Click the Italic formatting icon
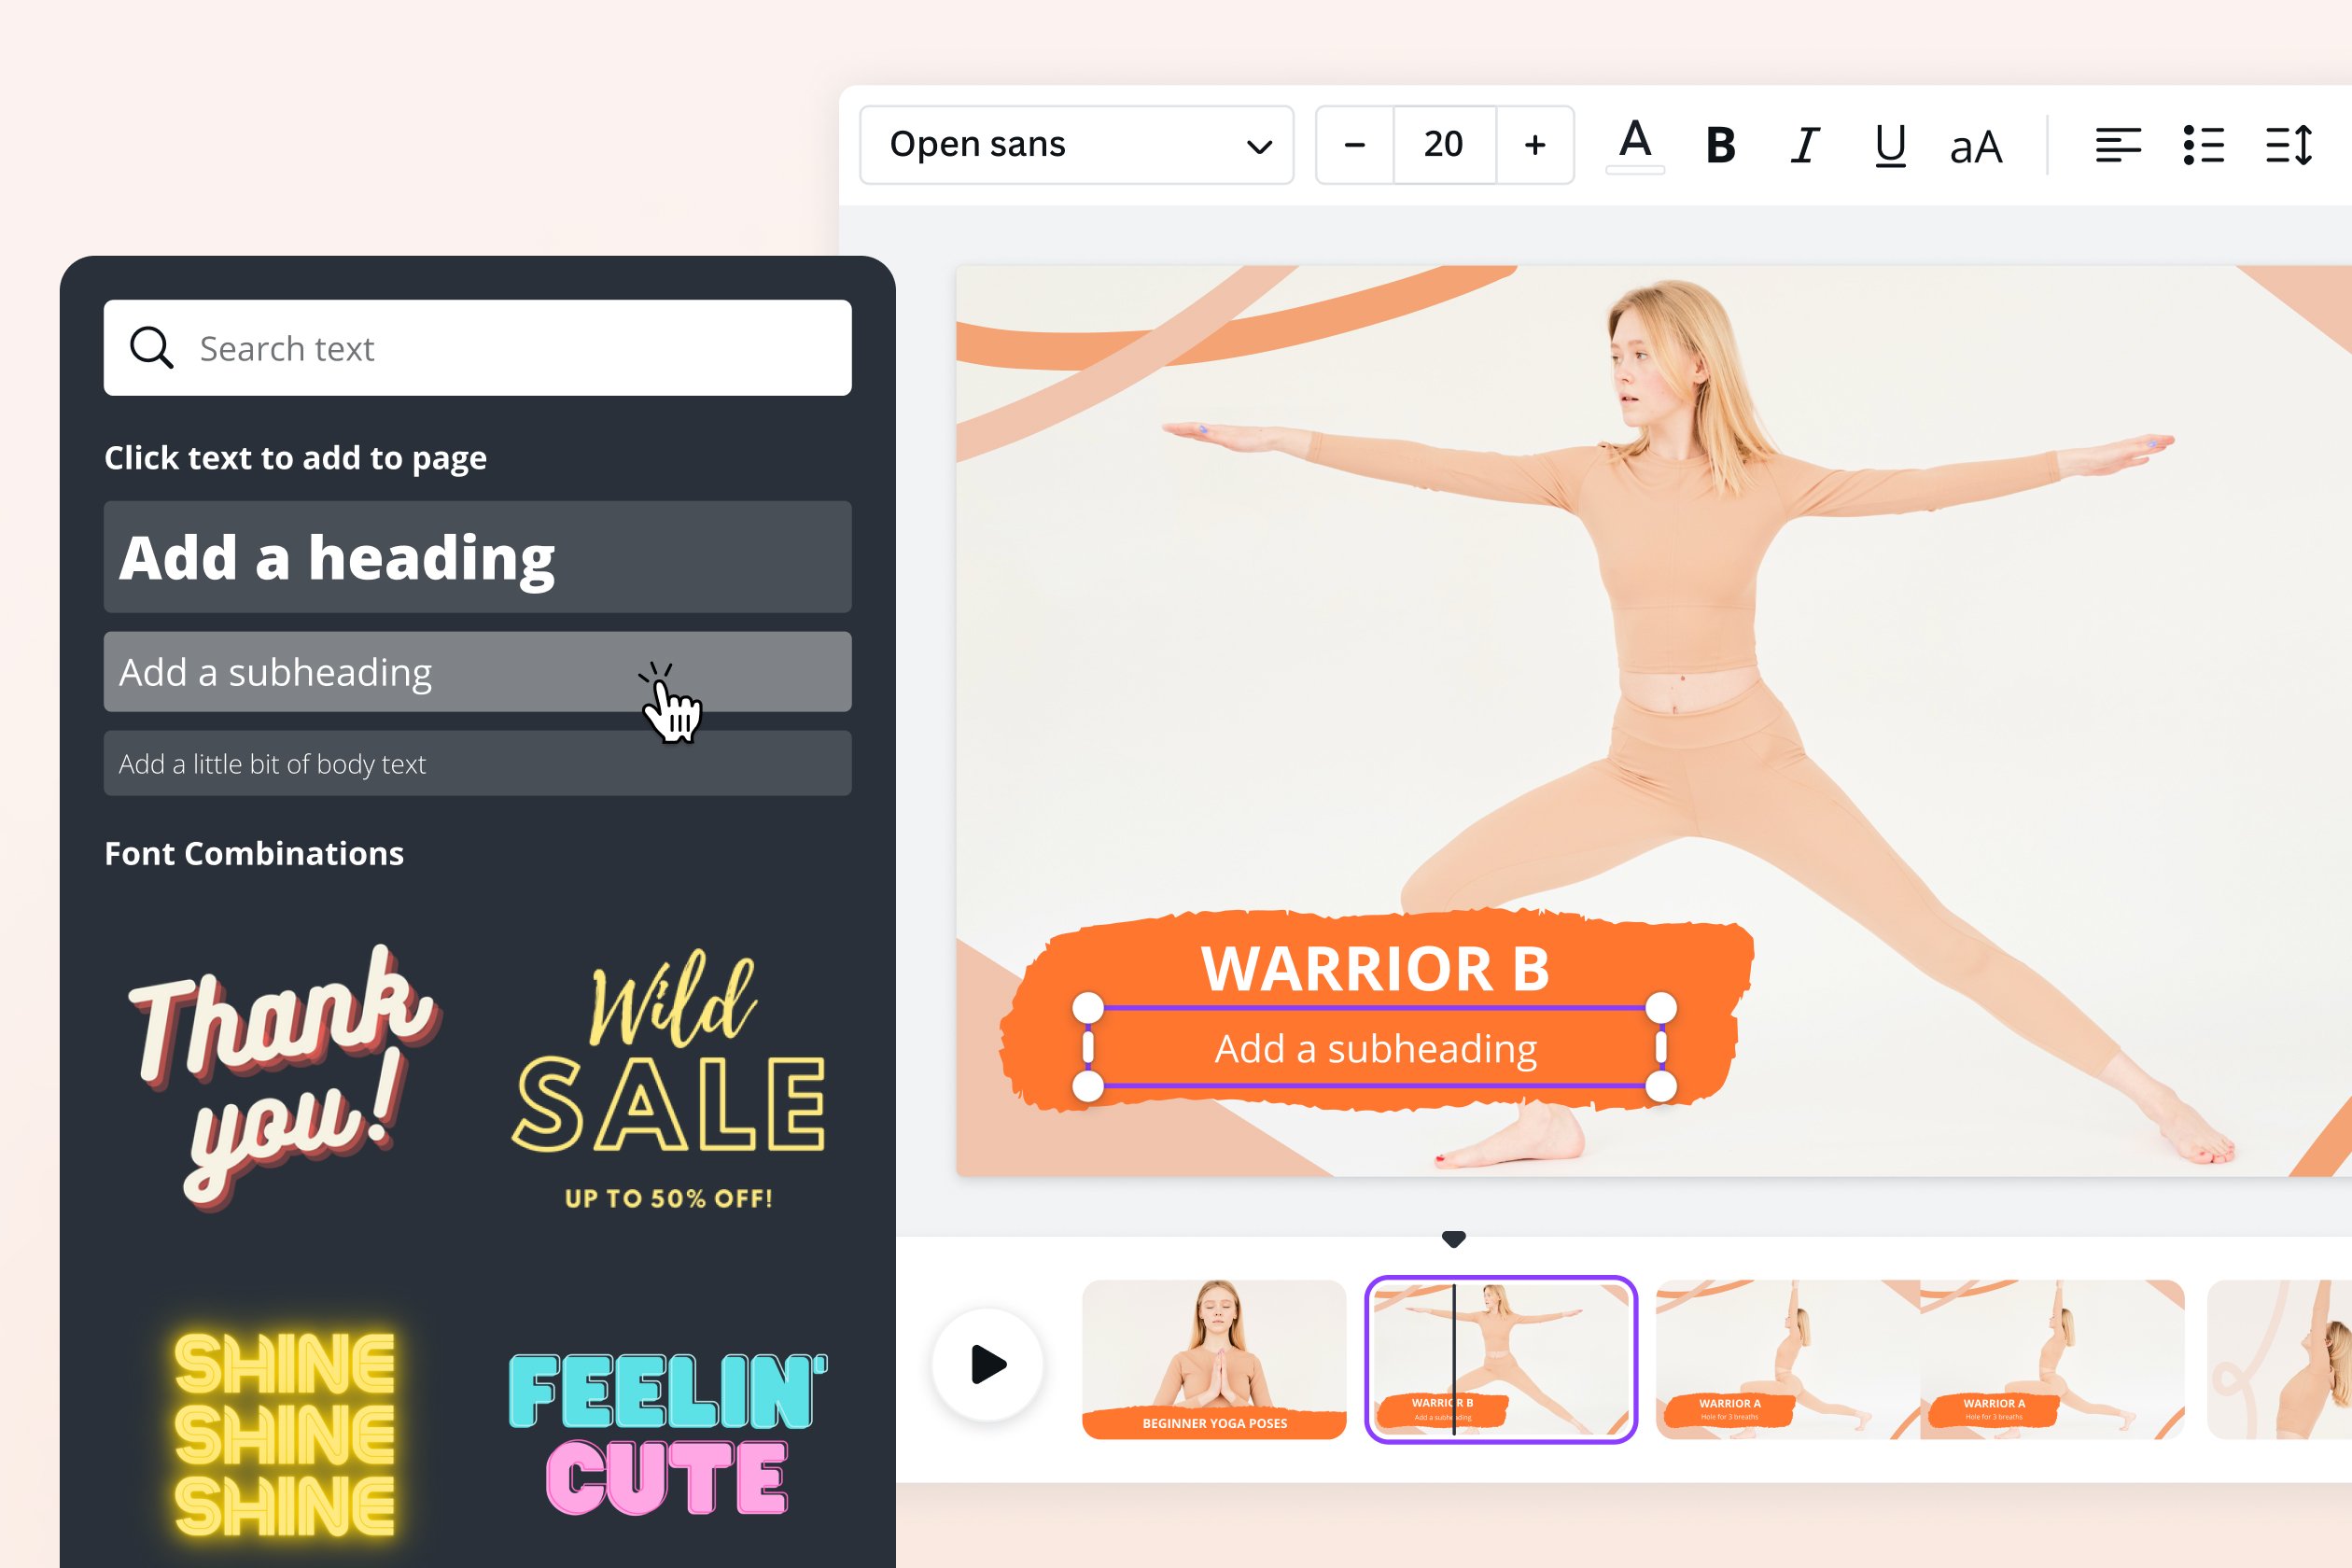 pos(1806,144)
